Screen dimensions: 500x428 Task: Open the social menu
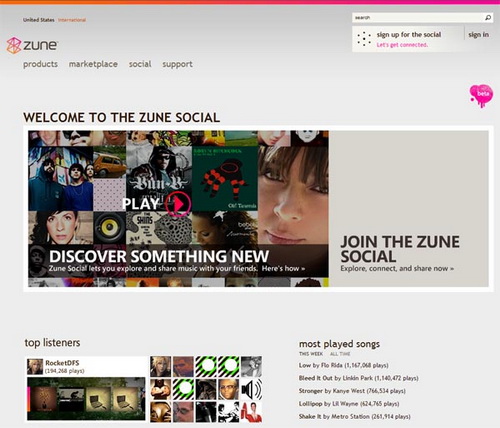140,64
